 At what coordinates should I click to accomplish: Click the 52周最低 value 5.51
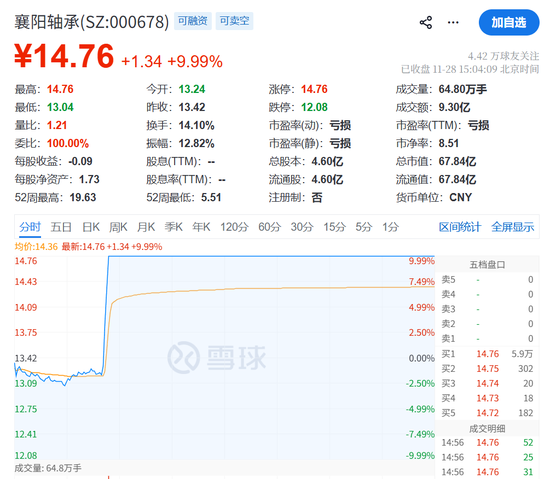coord(211,197)
